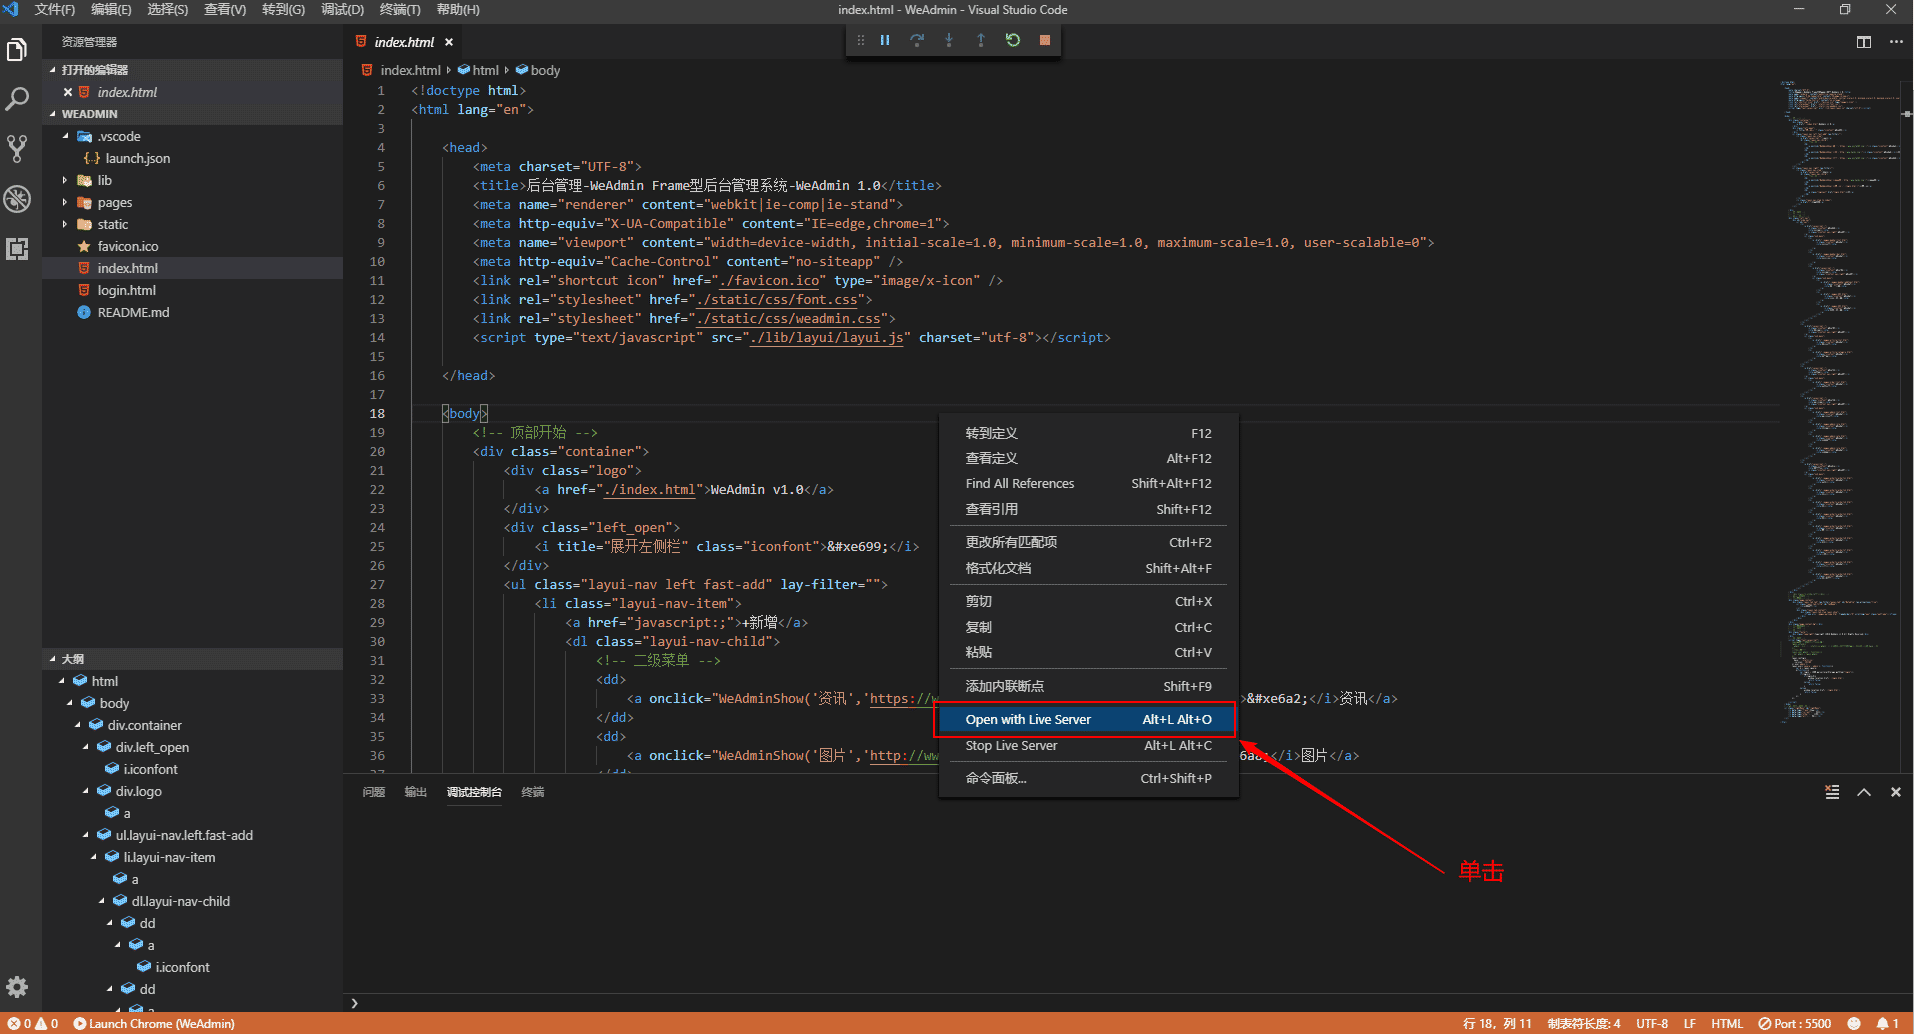Open the Source Control view
This screenshot has width=1914, height=1034.
pos(17,149)
